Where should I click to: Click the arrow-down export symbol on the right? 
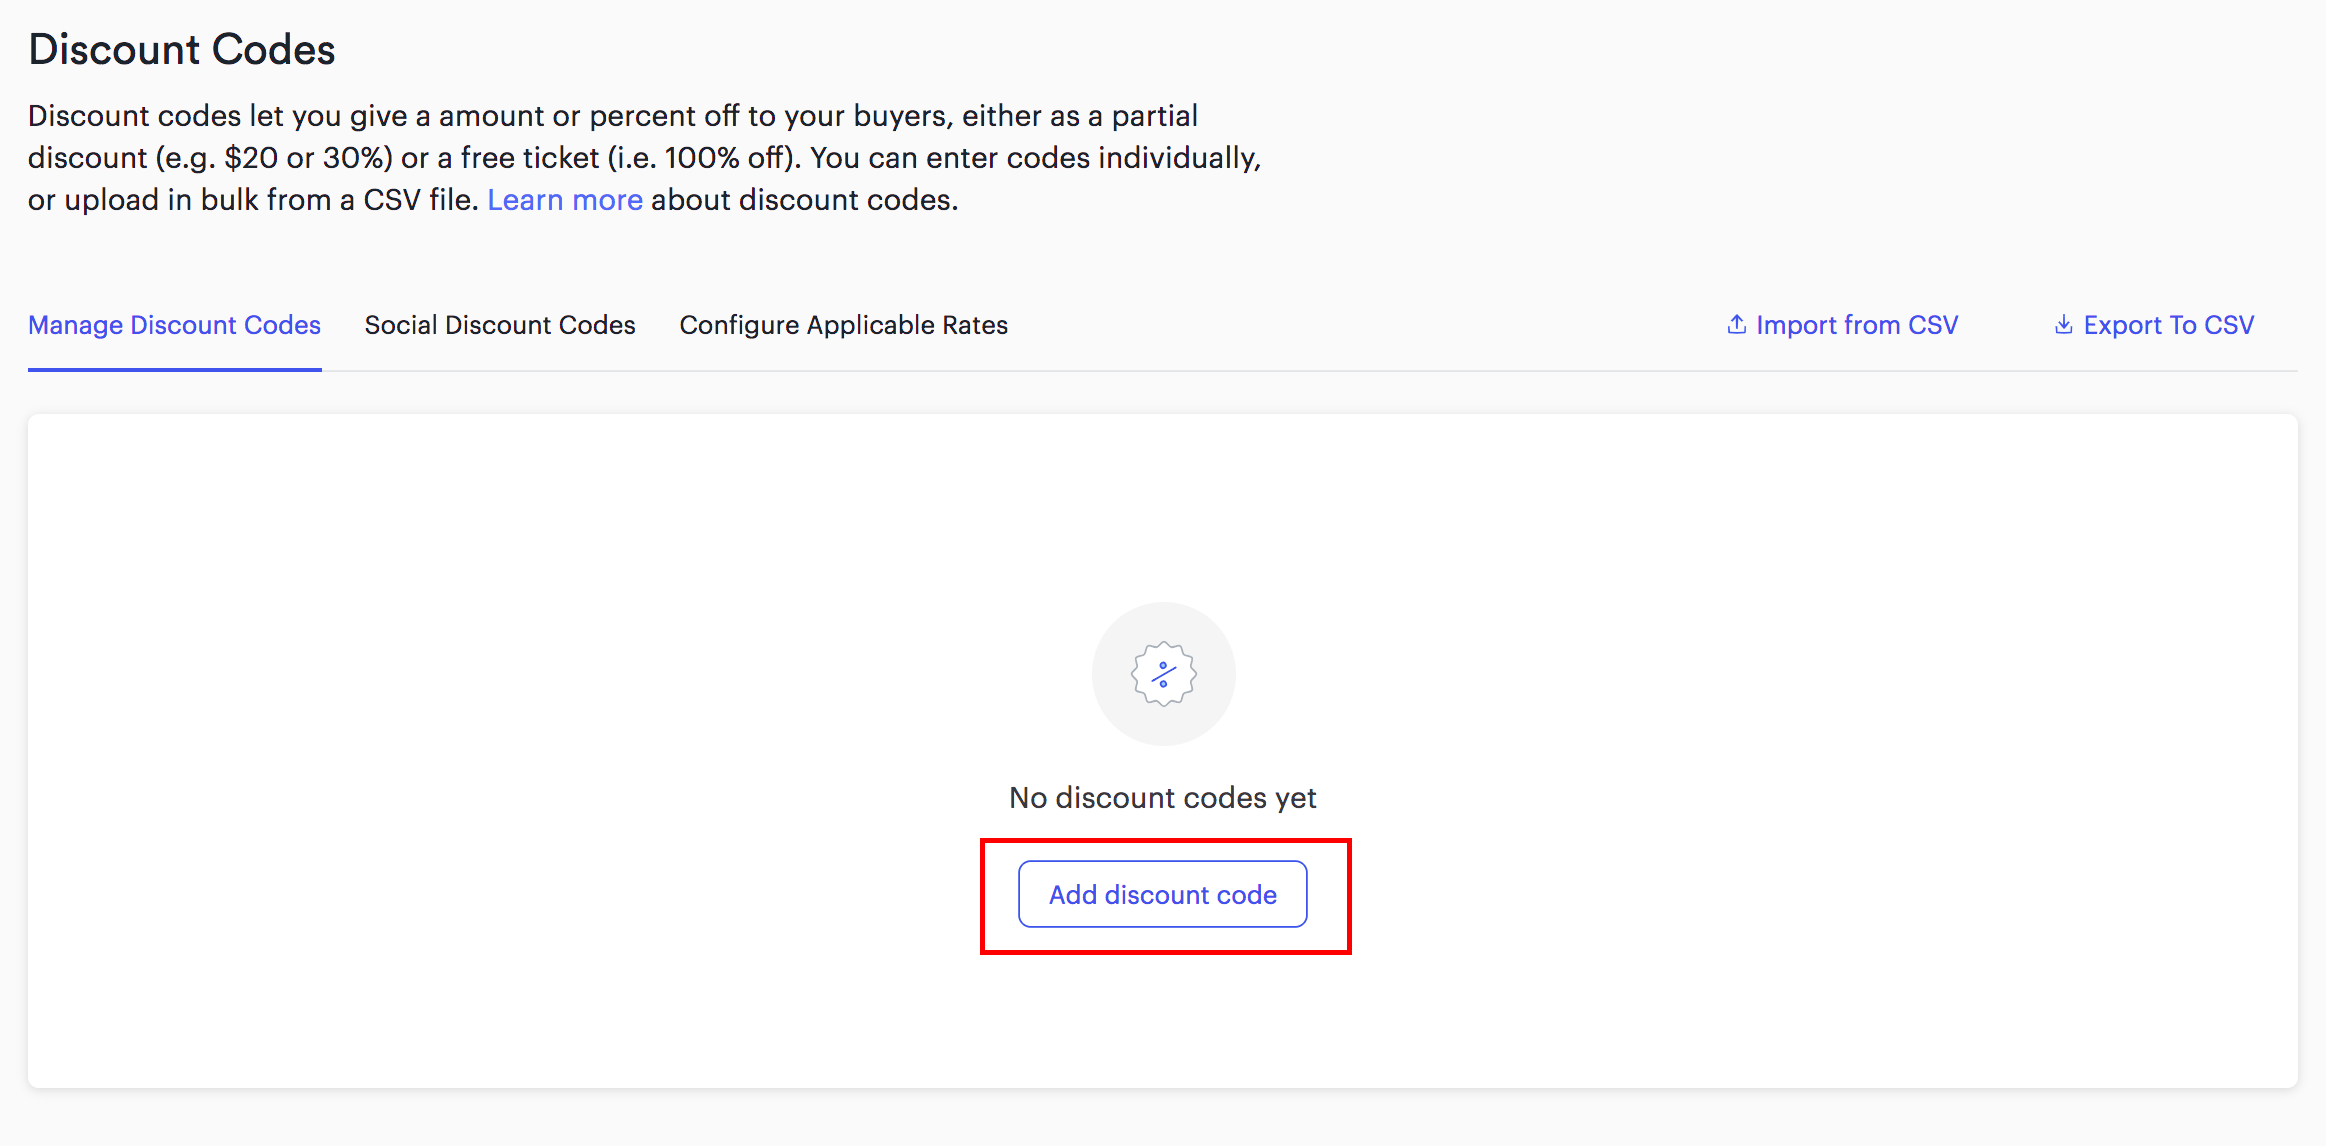[x=2065, y=324]
